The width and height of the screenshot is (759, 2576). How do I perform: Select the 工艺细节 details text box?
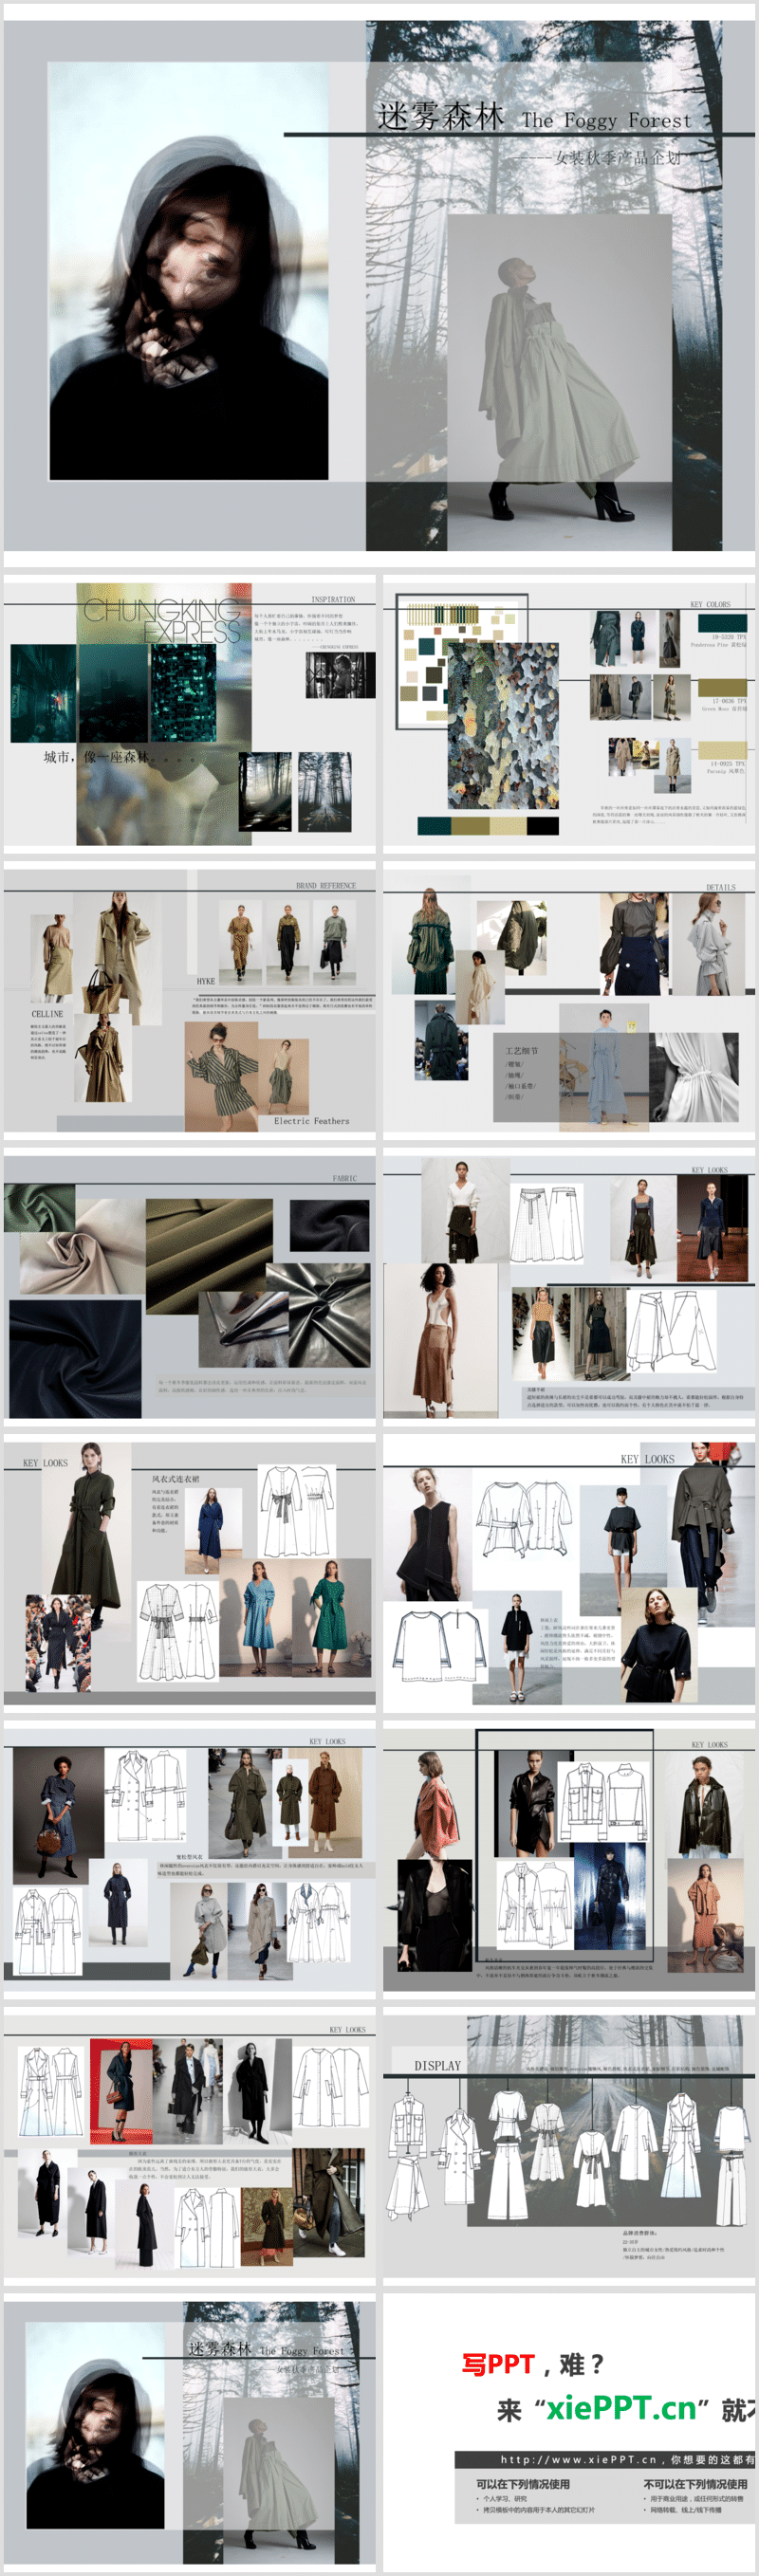point(521,1051)
